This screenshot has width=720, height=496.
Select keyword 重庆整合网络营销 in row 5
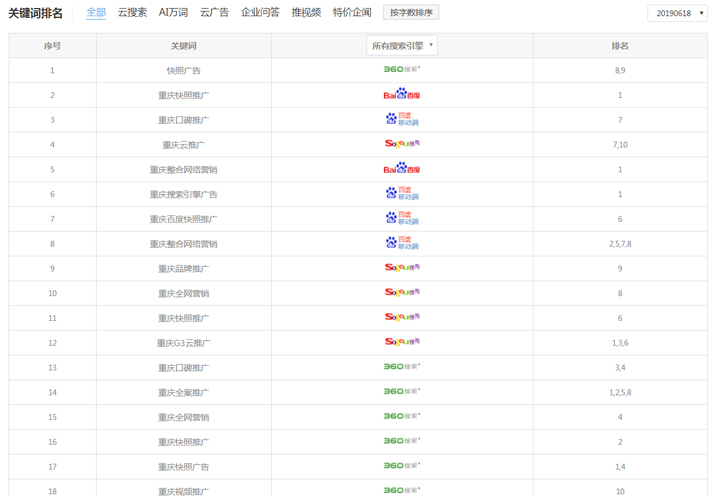click(183, 169)
